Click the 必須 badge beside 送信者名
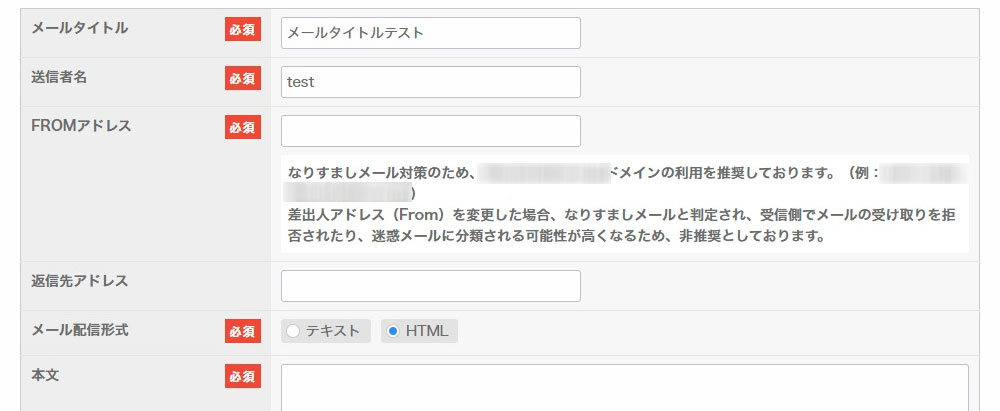The image size is (1000, 411). 242,78
